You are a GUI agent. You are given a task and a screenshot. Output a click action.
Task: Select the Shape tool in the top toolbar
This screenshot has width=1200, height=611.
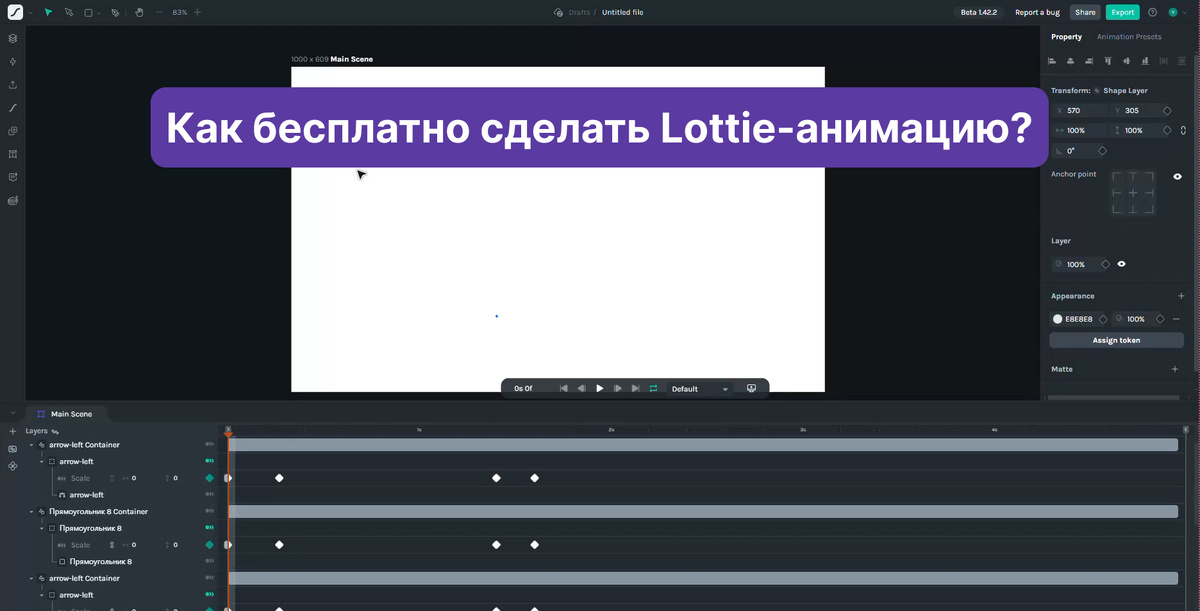coord(88,12)
